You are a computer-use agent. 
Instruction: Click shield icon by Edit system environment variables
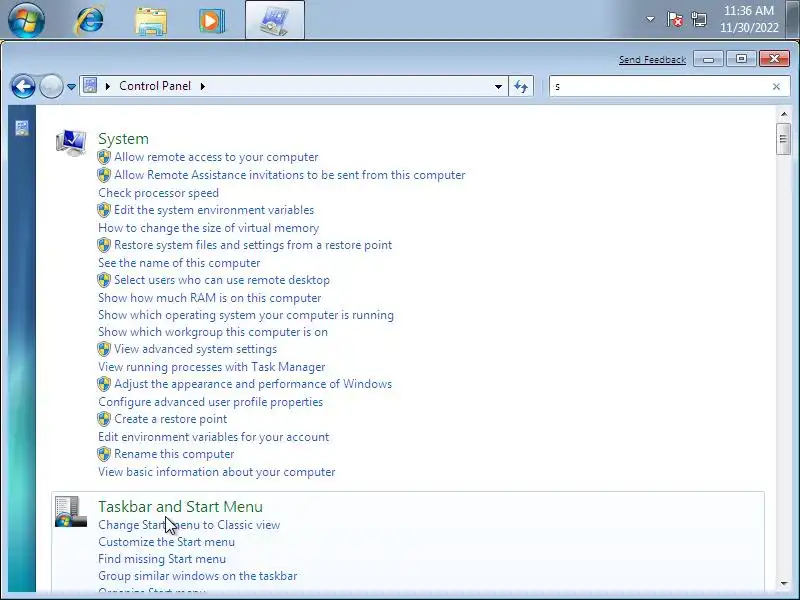(x=104, y=210)
